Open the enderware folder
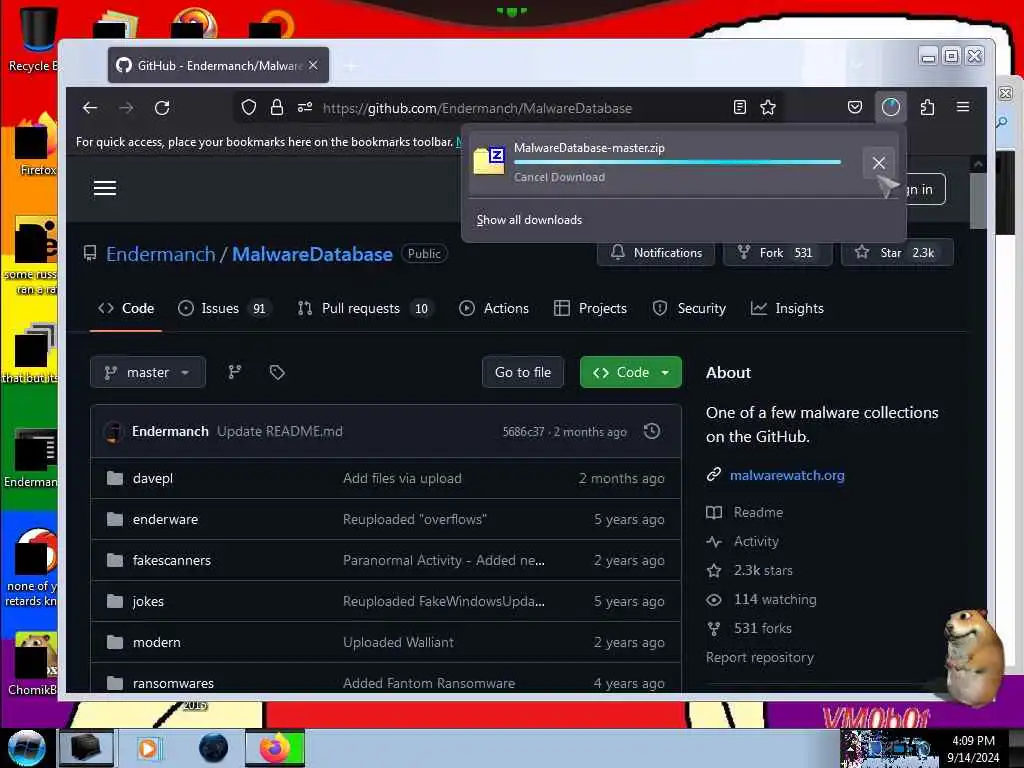1024x768 pixels. pos(165,520)
